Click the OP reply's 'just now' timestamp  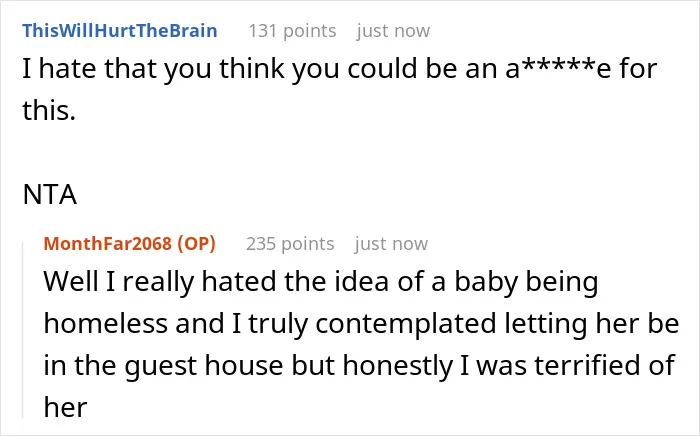click(x=391, y=244)
